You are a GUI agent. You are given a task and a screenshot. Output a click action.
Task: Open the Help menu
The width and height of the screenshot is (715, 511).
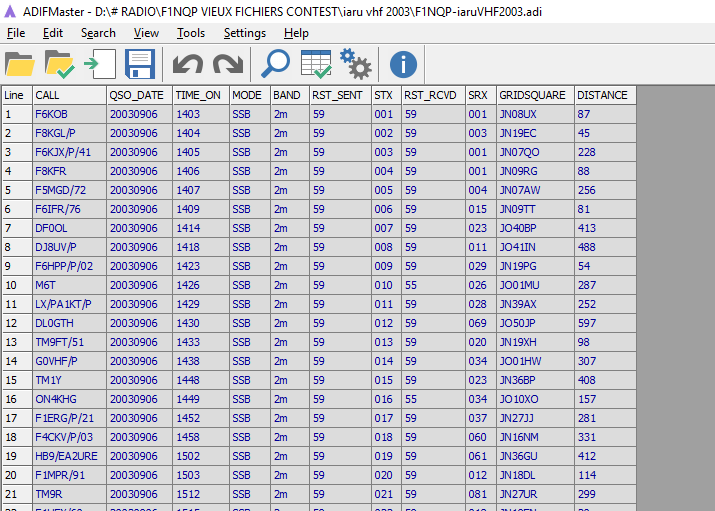point(296,33)
